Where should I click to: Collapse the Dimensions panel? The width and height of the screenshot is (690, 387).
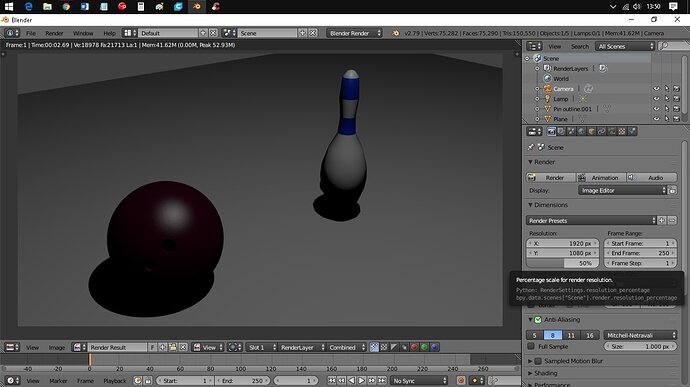click(530, 205)
